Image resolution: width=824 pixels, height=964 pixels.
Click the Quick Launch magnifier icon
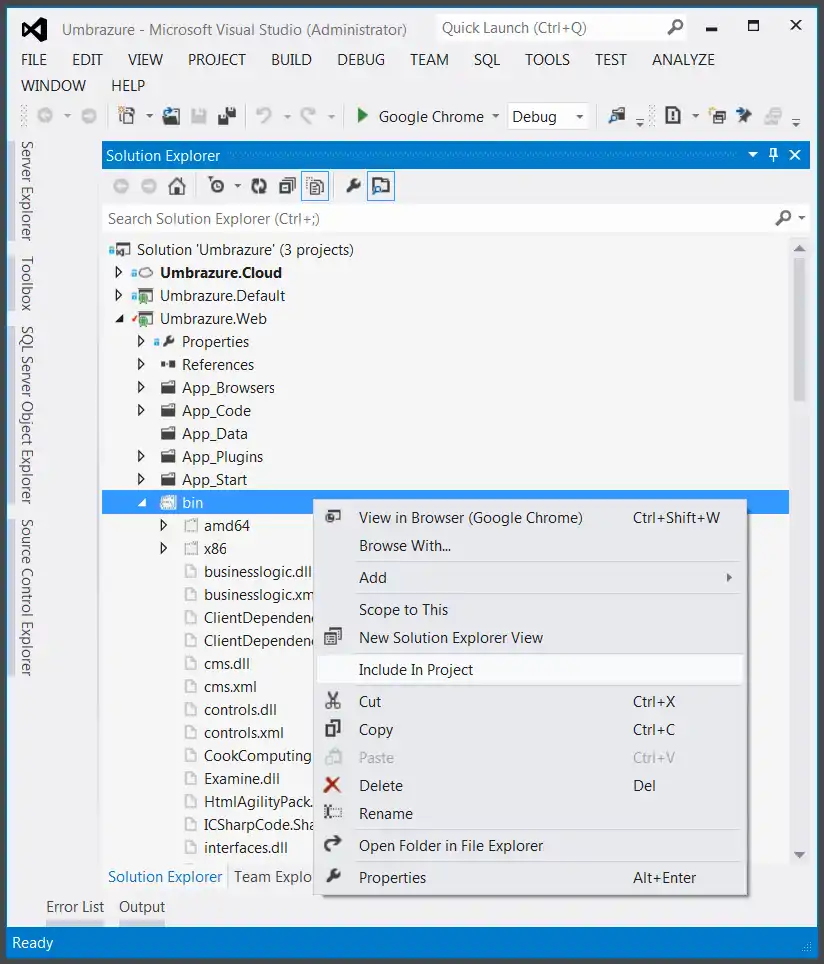point(675,27)
